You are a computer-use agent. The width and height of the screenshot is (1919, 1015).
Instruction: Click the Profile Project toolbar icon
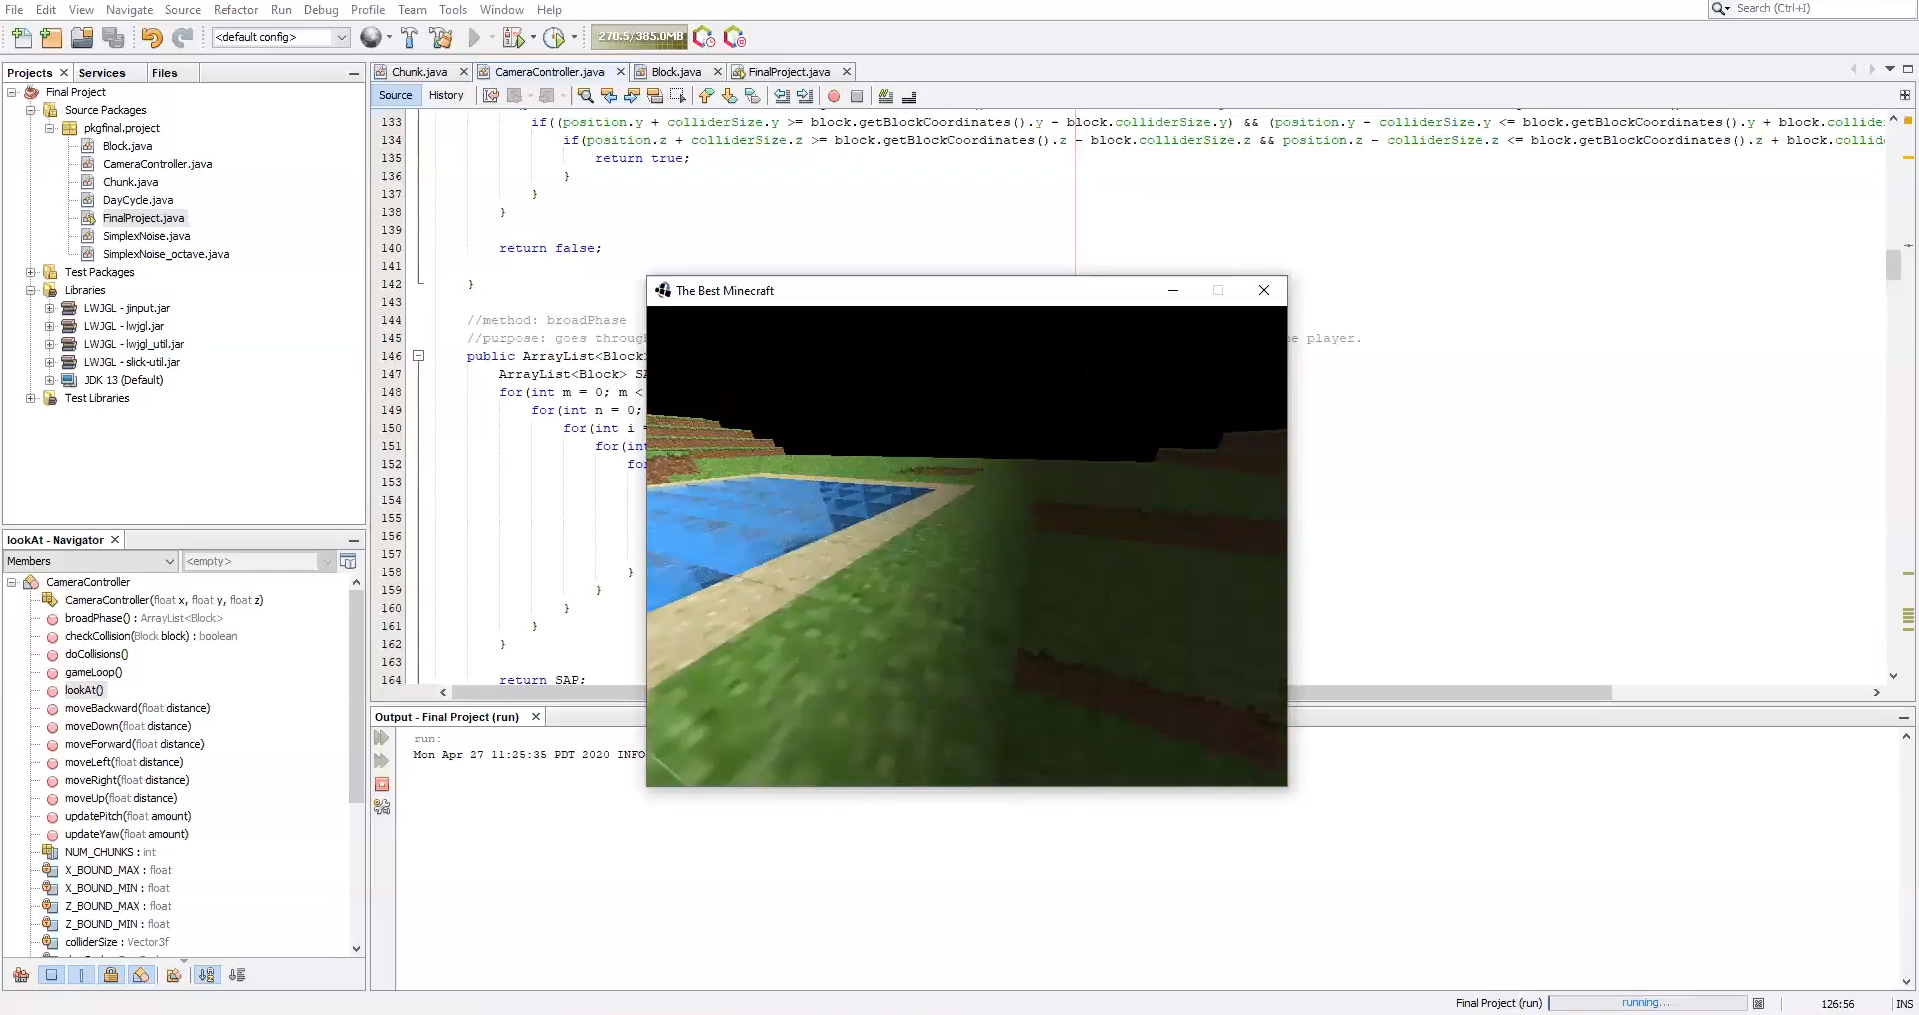(x=554, y=38)
